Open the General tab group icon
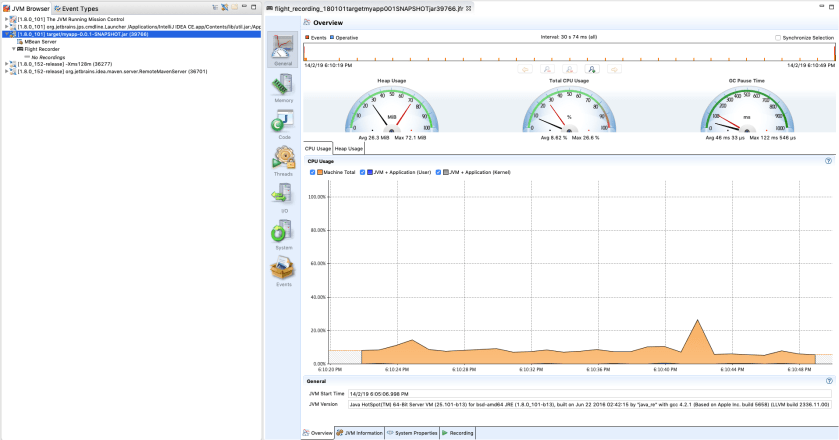 (x=283, y=49)
